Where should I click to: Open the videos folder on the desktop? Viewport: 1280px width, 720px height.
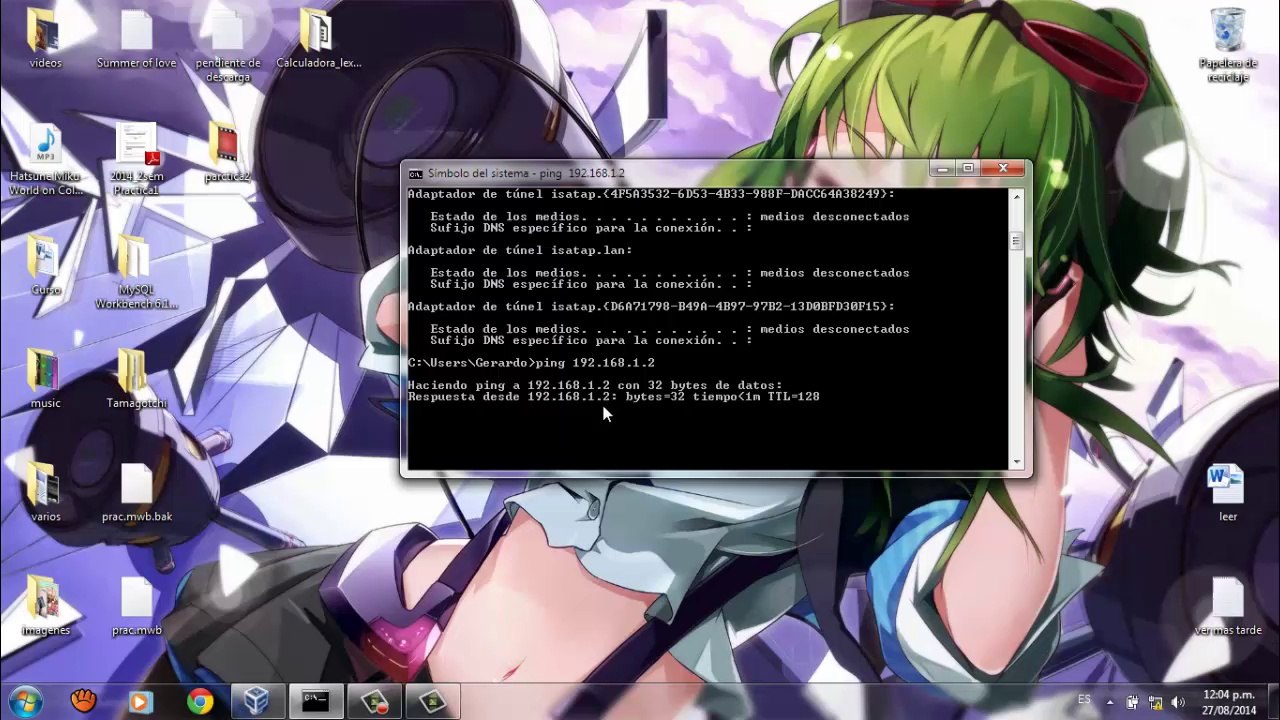coord(45,39)
